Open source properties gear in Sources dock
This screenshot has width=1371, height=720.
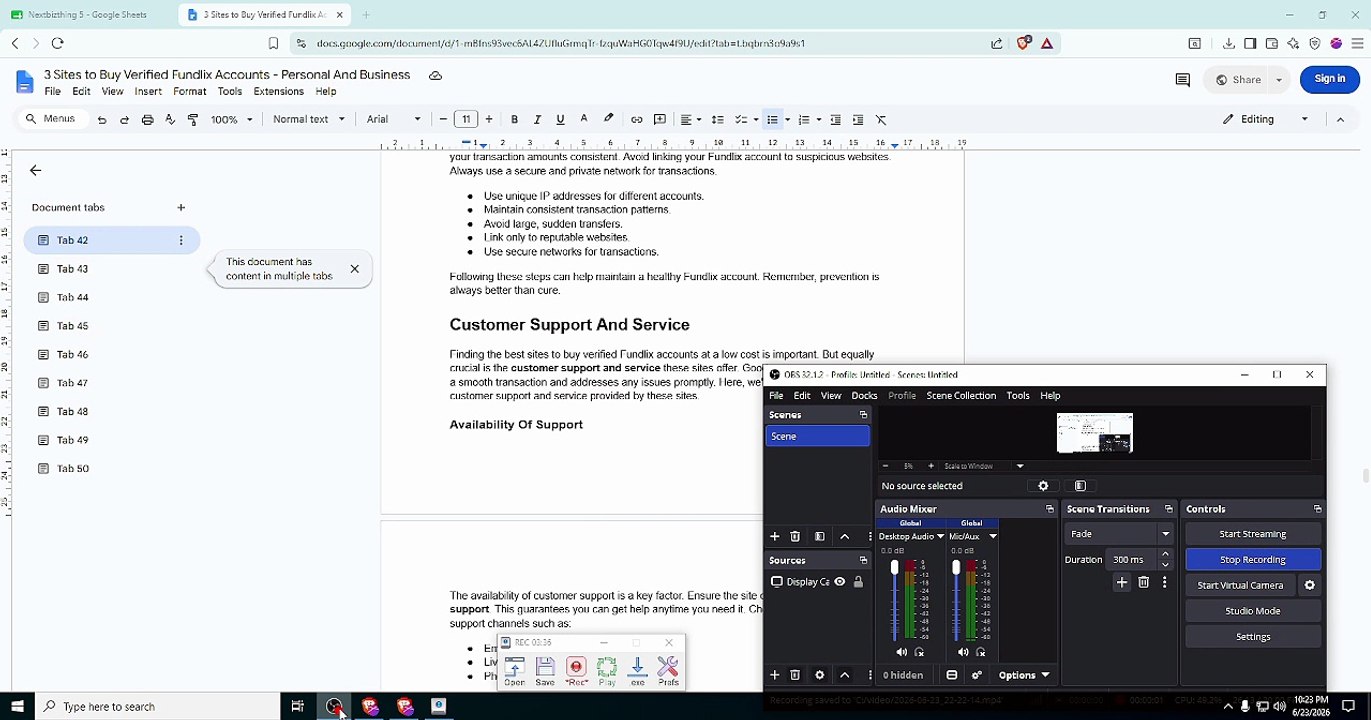(x=820, y=675)
